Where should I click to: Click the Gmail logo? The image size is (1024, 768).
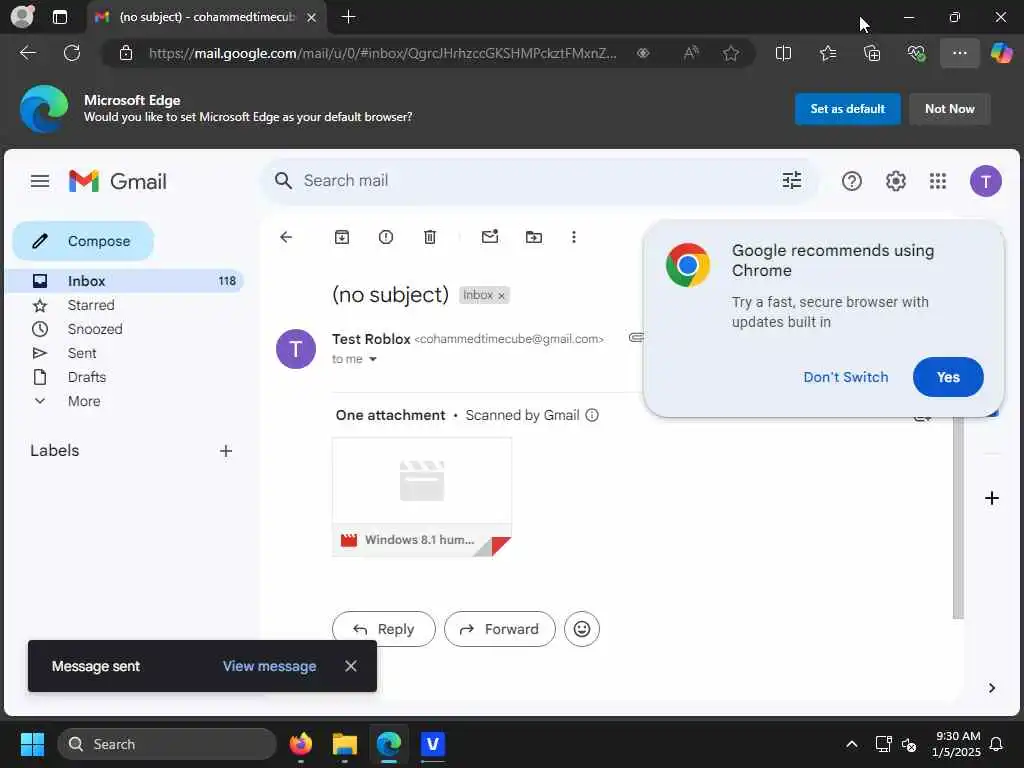(118, 181)
